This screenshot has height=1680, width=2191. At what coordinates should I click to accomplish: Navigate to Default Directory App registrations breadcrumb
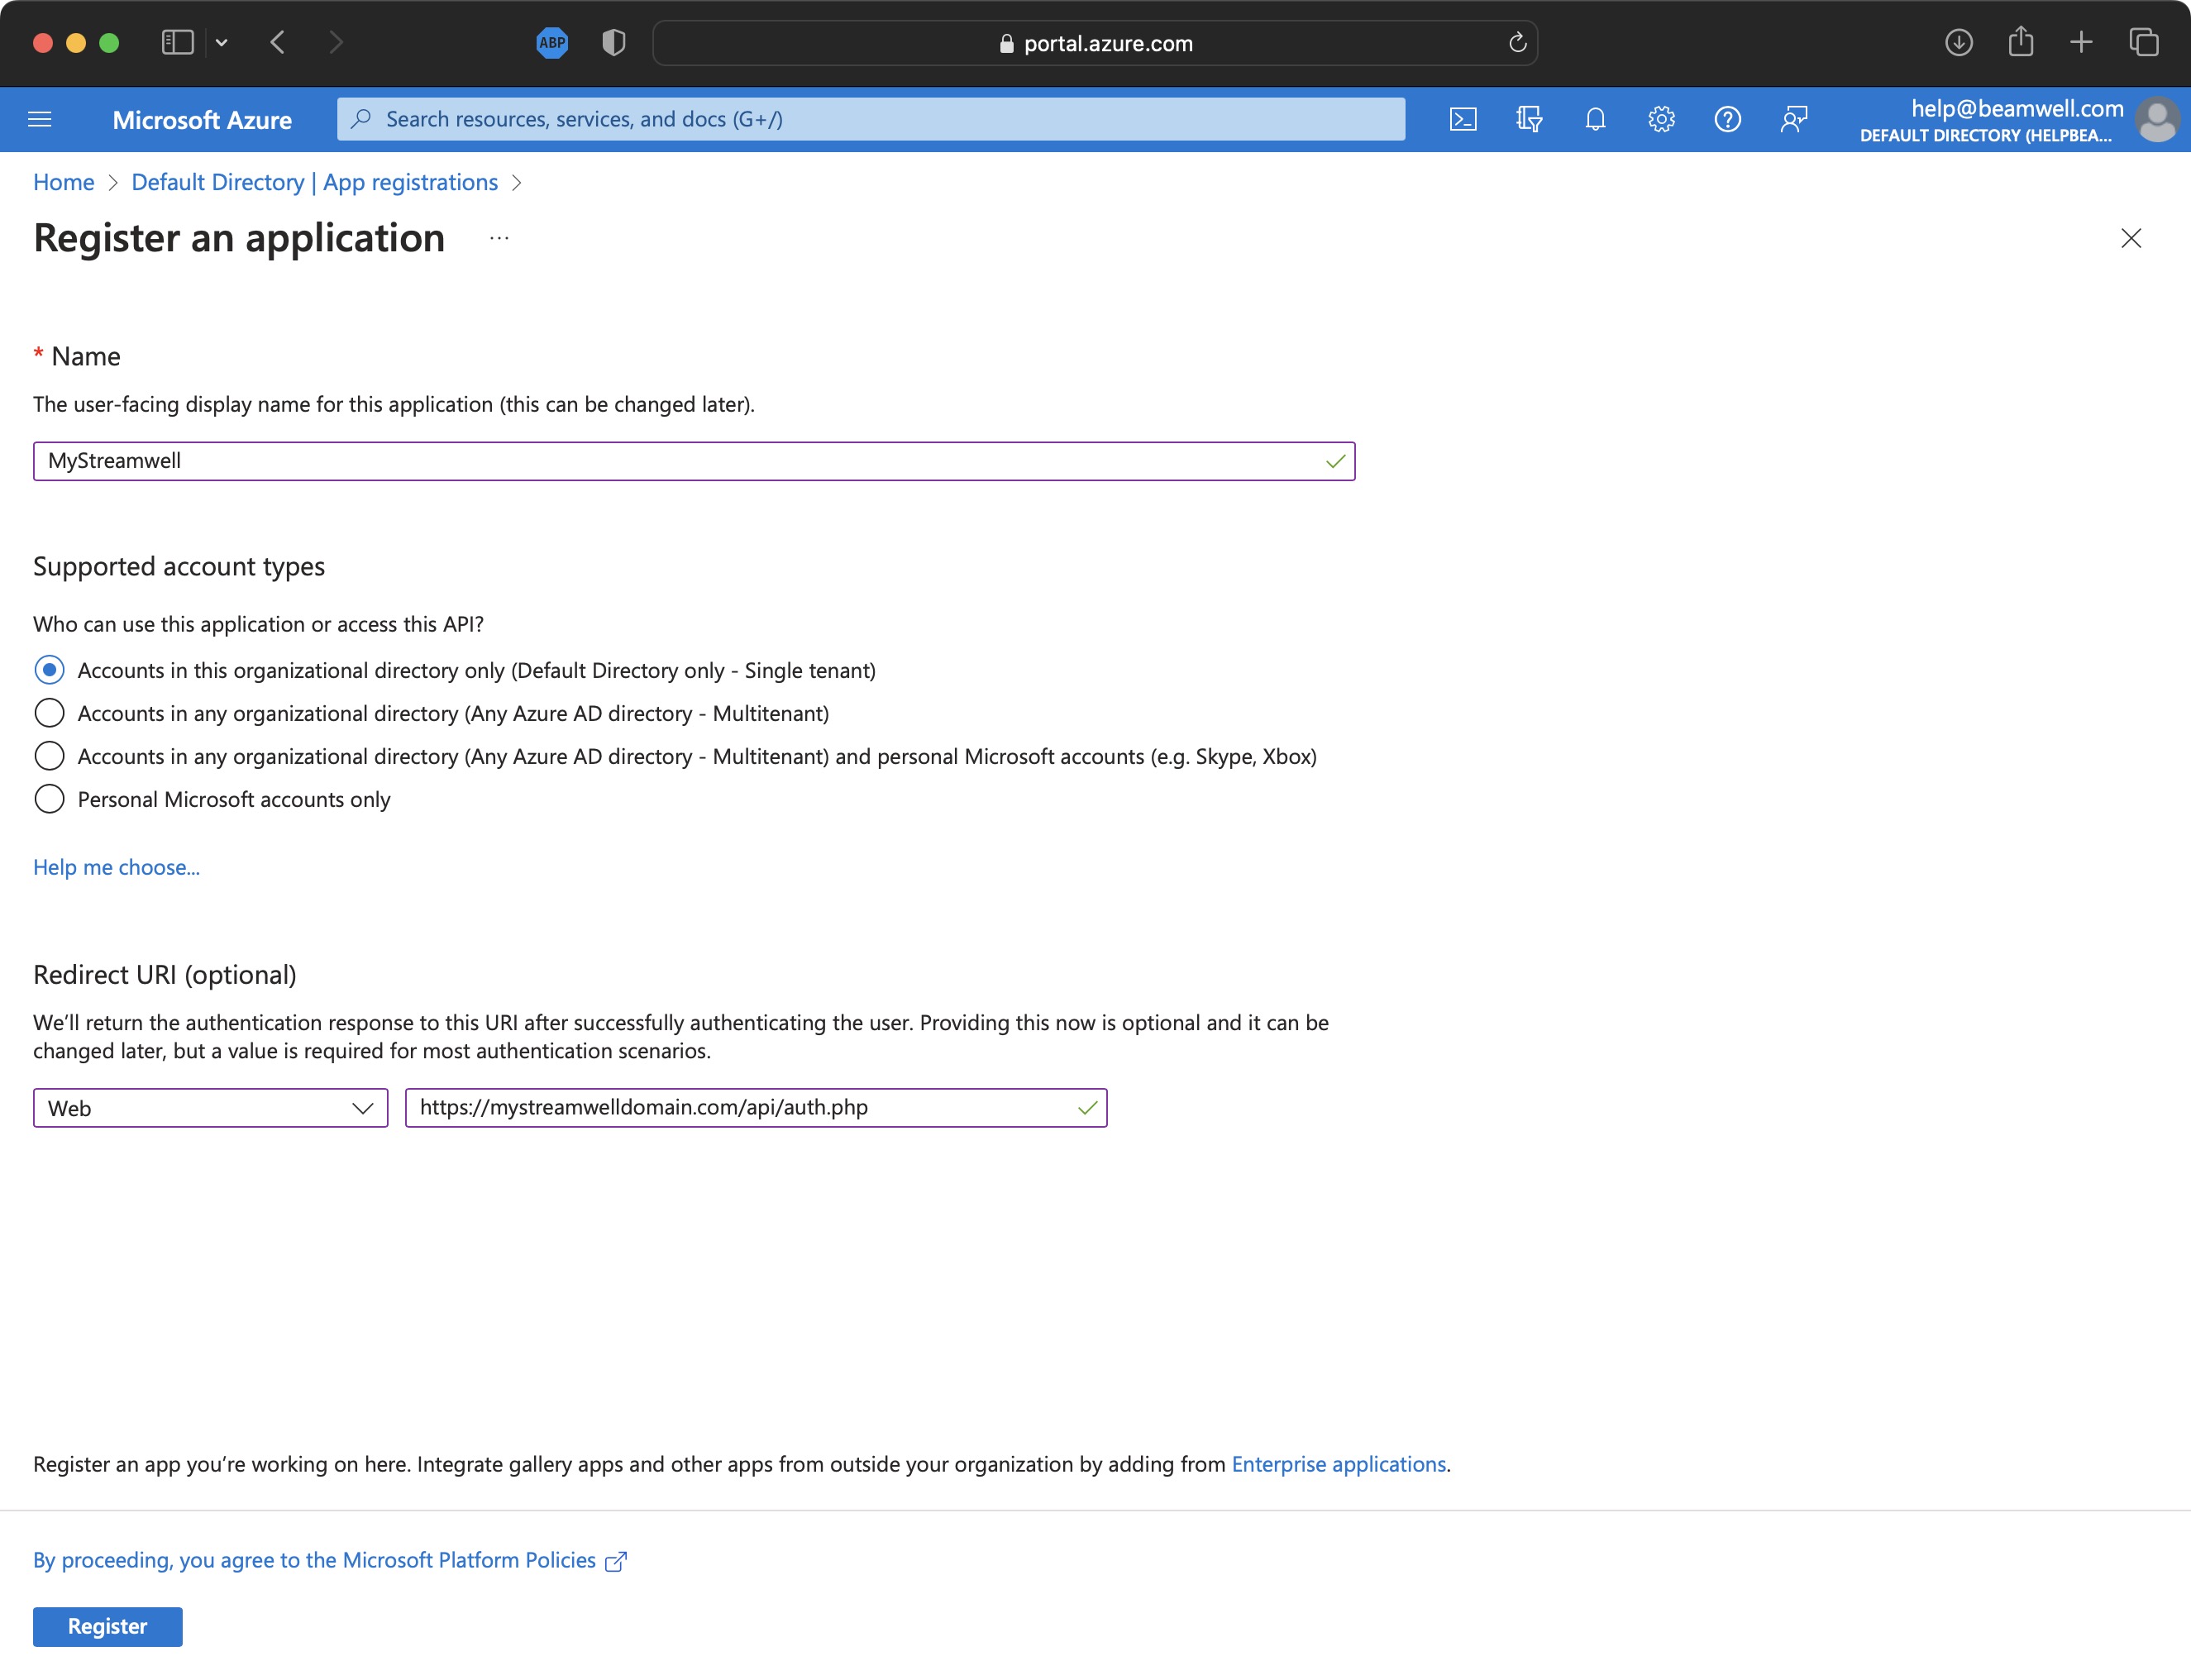point(314,182)
